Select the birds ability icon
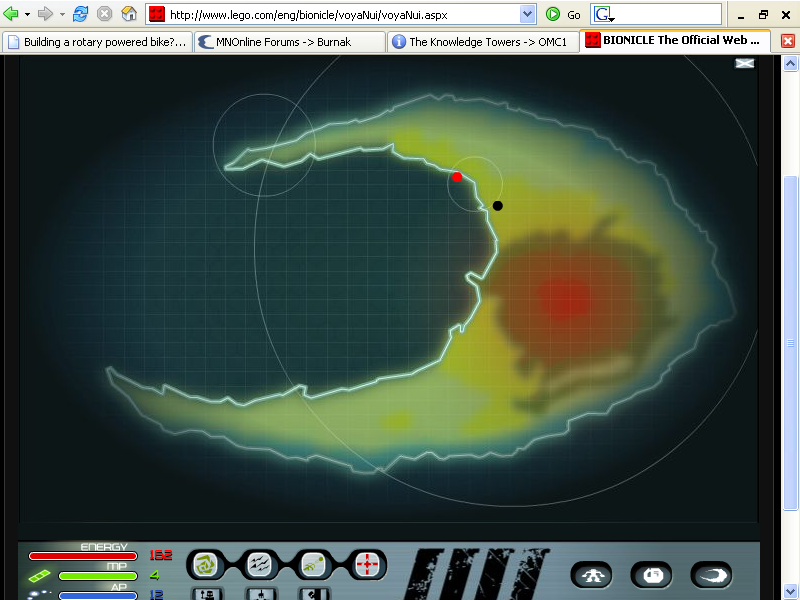The height and width of the screenshot is (600, 800). [x=260, y=565]
